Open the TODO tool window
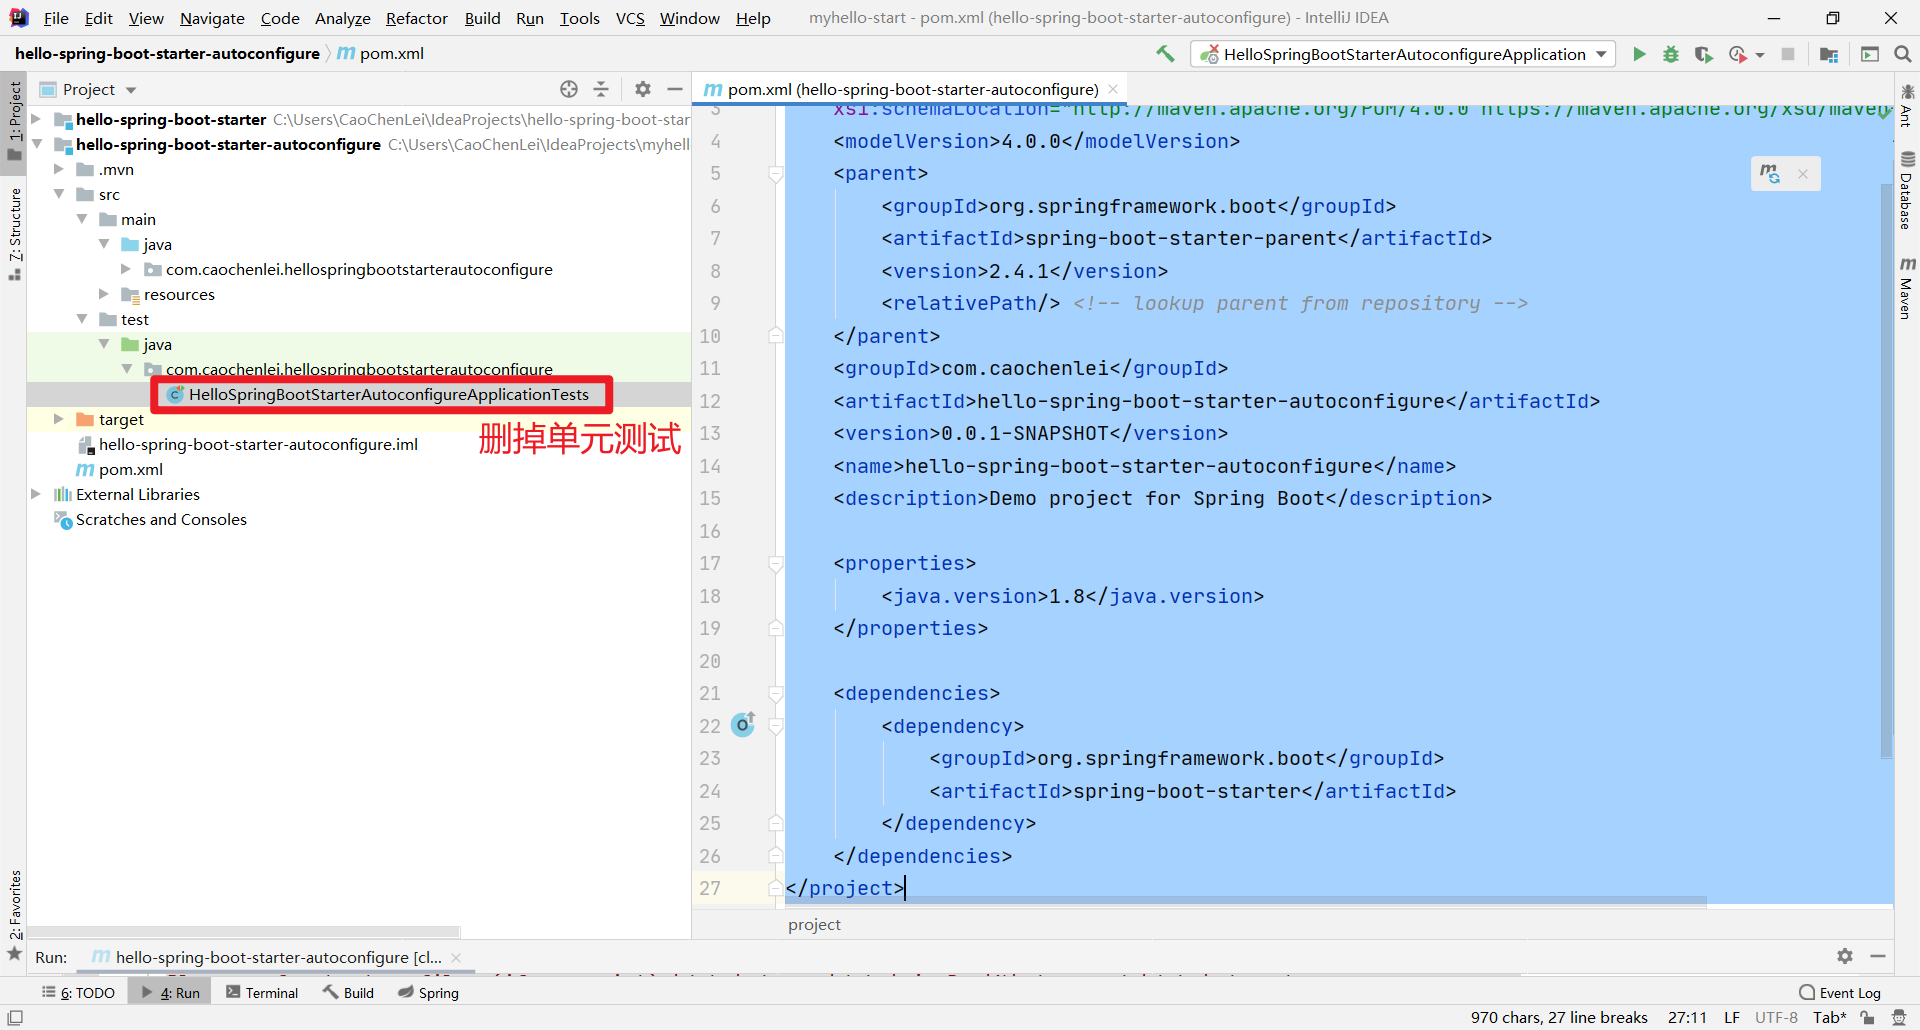This screenshot has height=1030, width=1920. point(79,993)
